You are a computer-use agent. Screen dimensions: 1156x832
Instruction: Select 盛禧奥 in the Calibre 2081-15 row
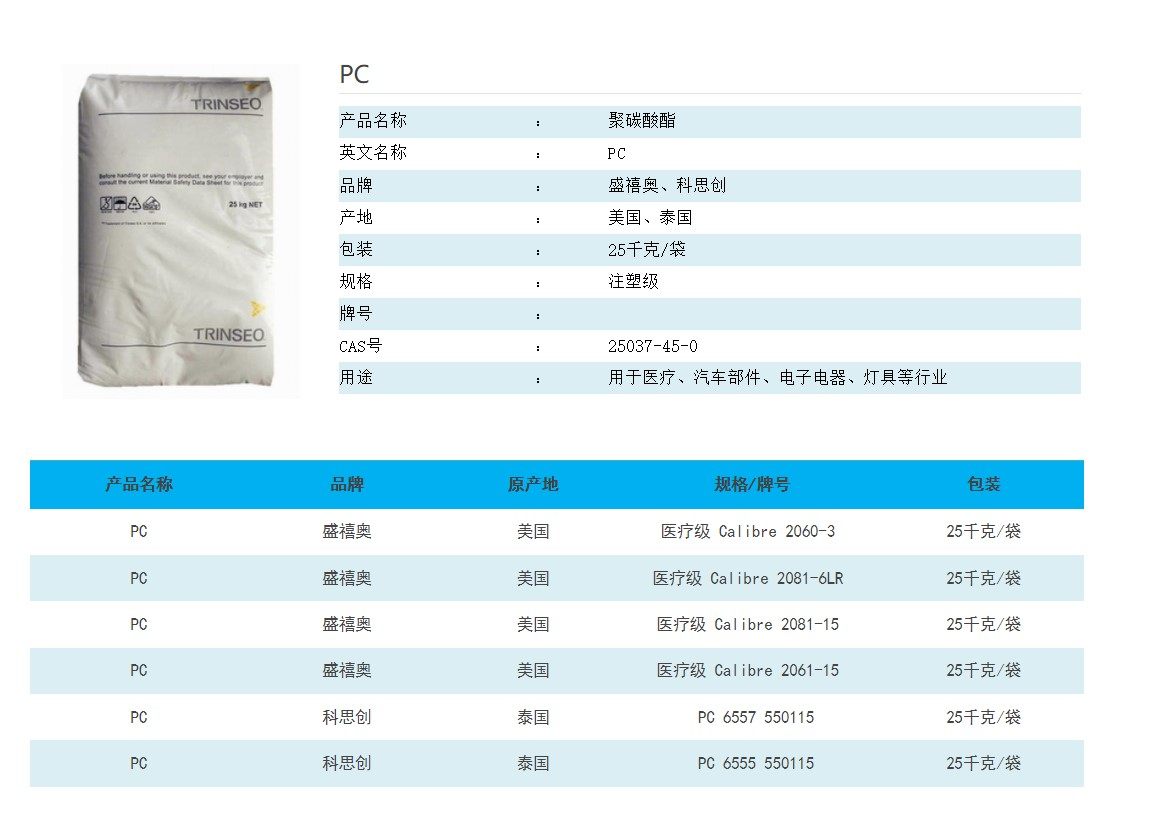(x=347, y=624)
